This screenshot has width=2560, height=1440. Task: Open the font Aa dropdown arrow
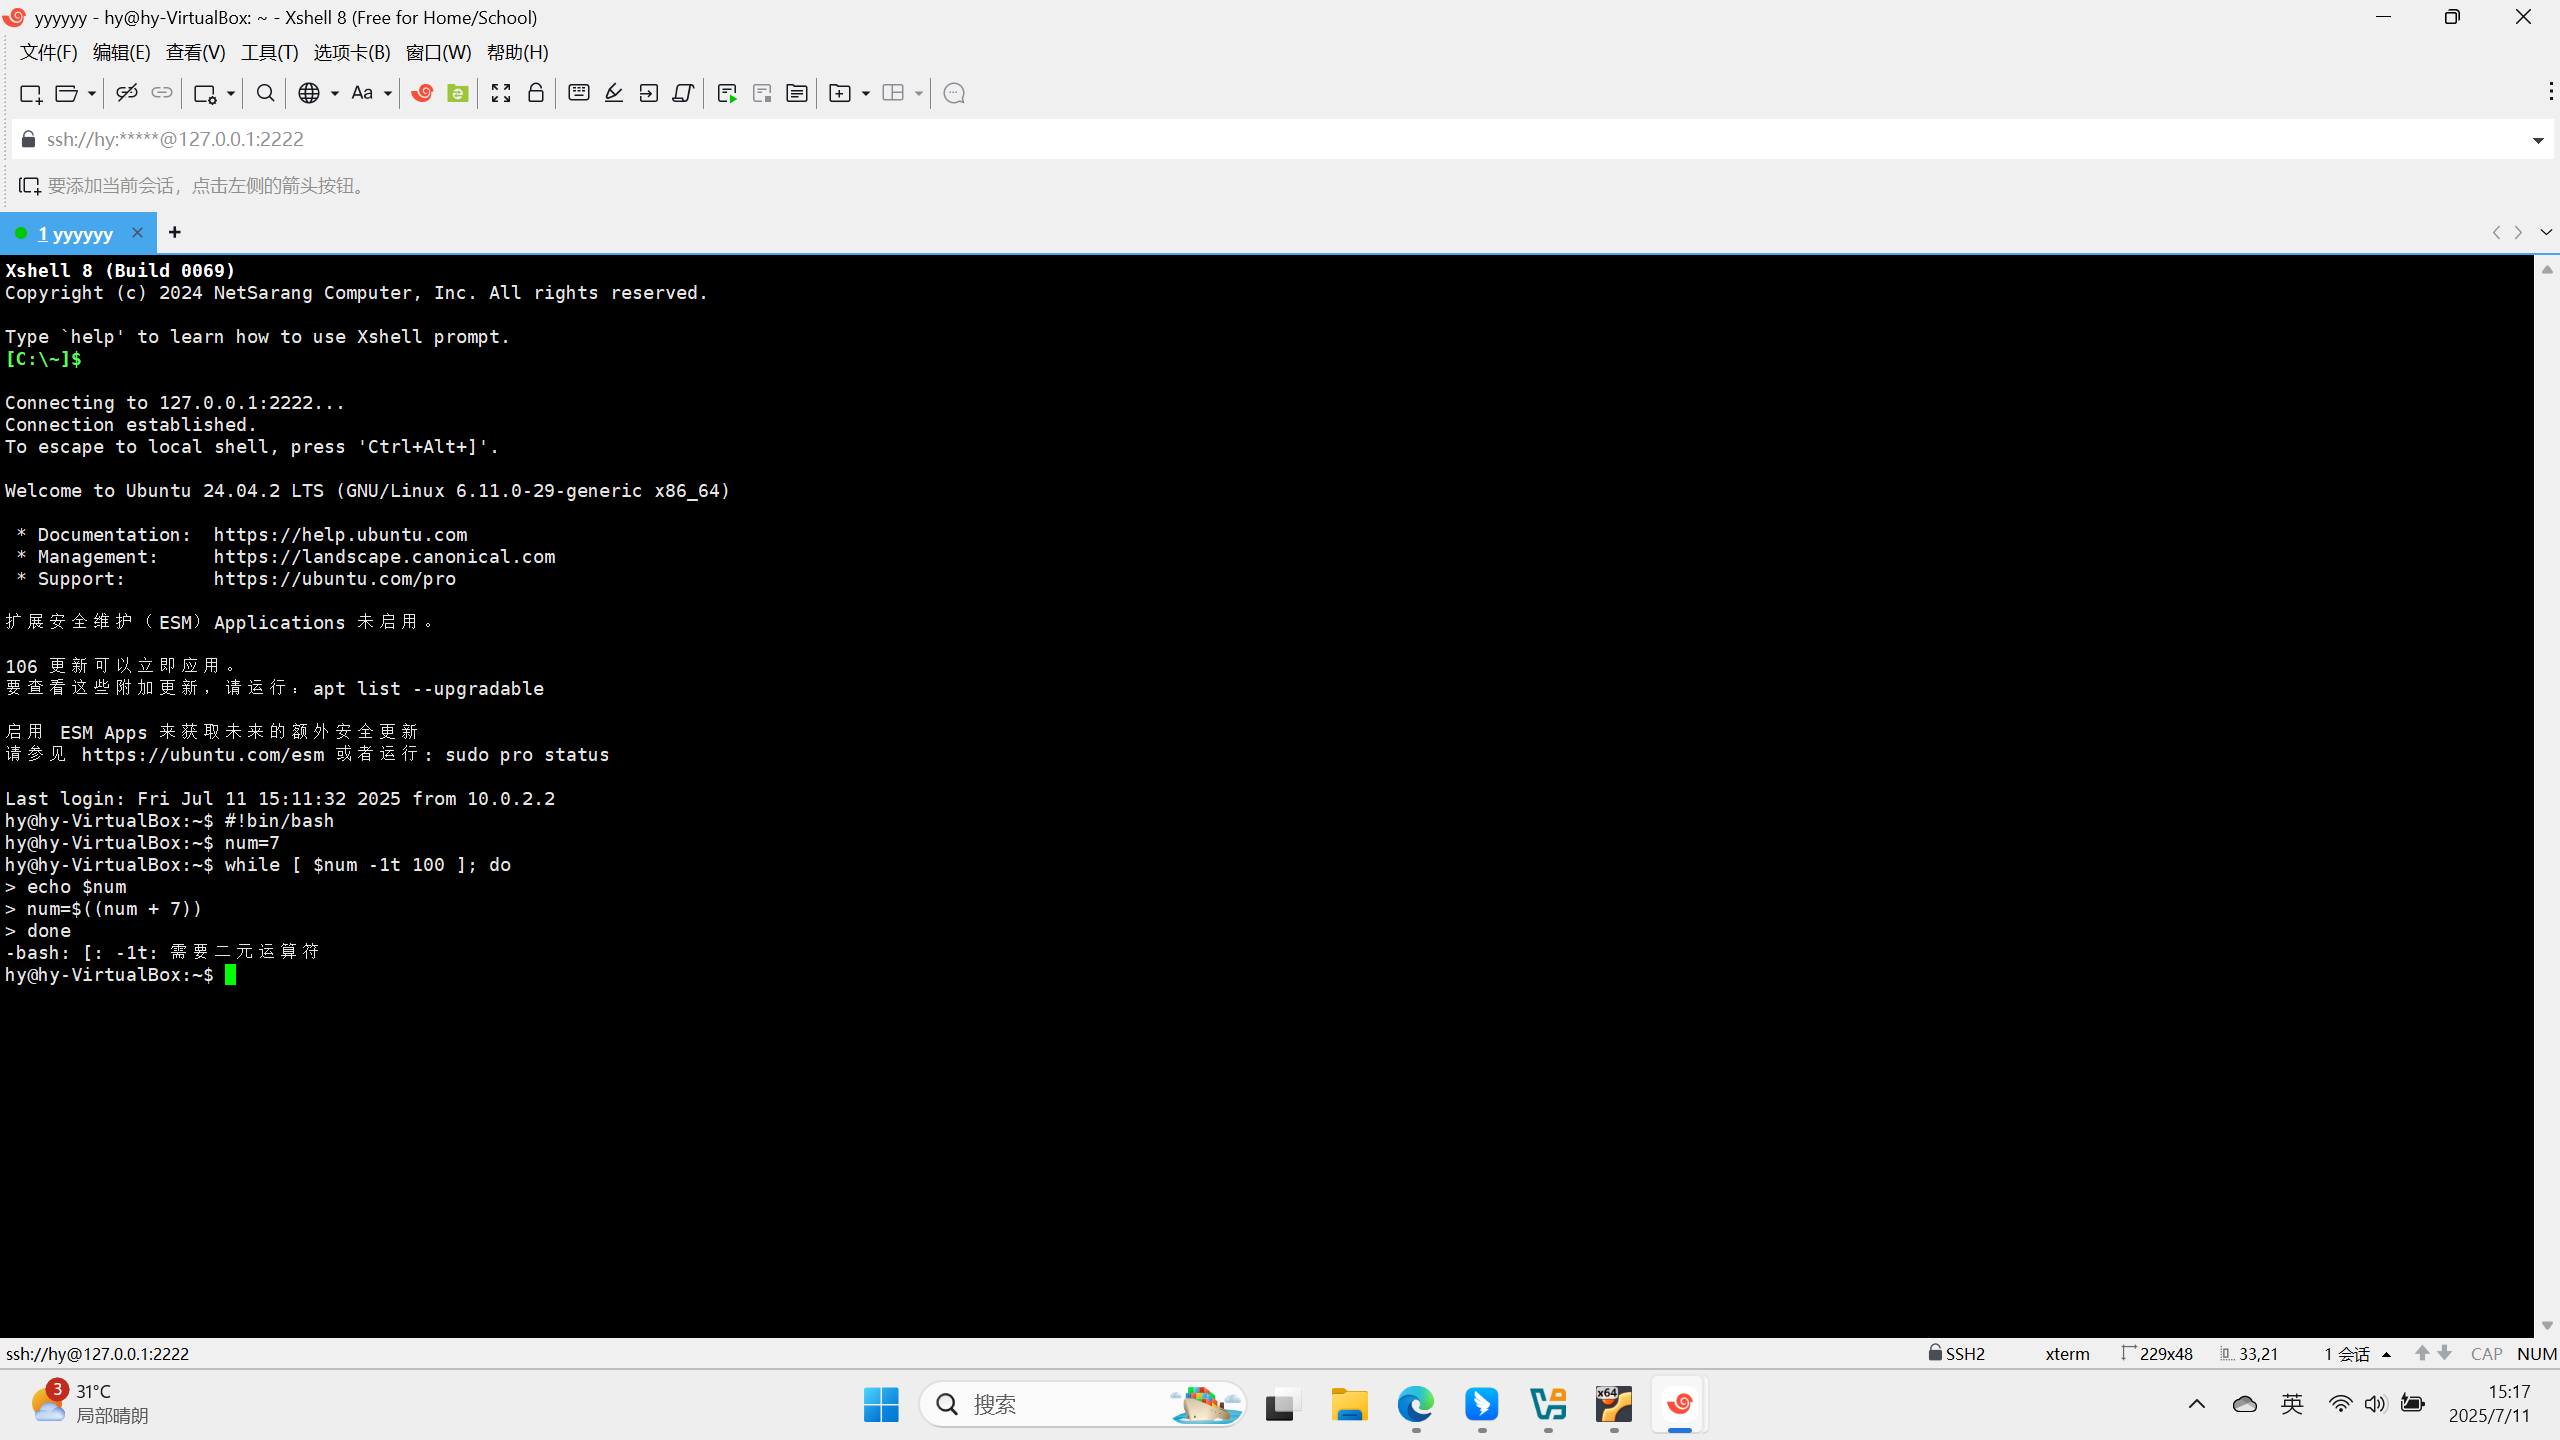387,93
